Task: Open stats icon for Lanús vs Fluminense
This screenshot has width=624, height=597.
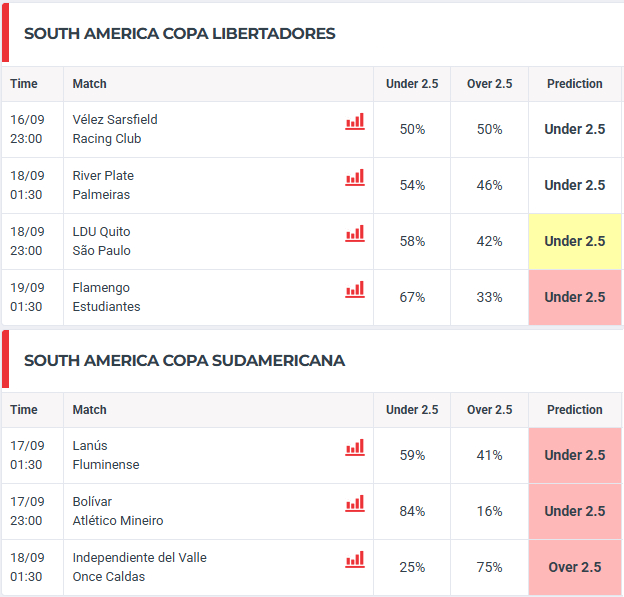Action: pyautogui.click(x=355, y=448)
